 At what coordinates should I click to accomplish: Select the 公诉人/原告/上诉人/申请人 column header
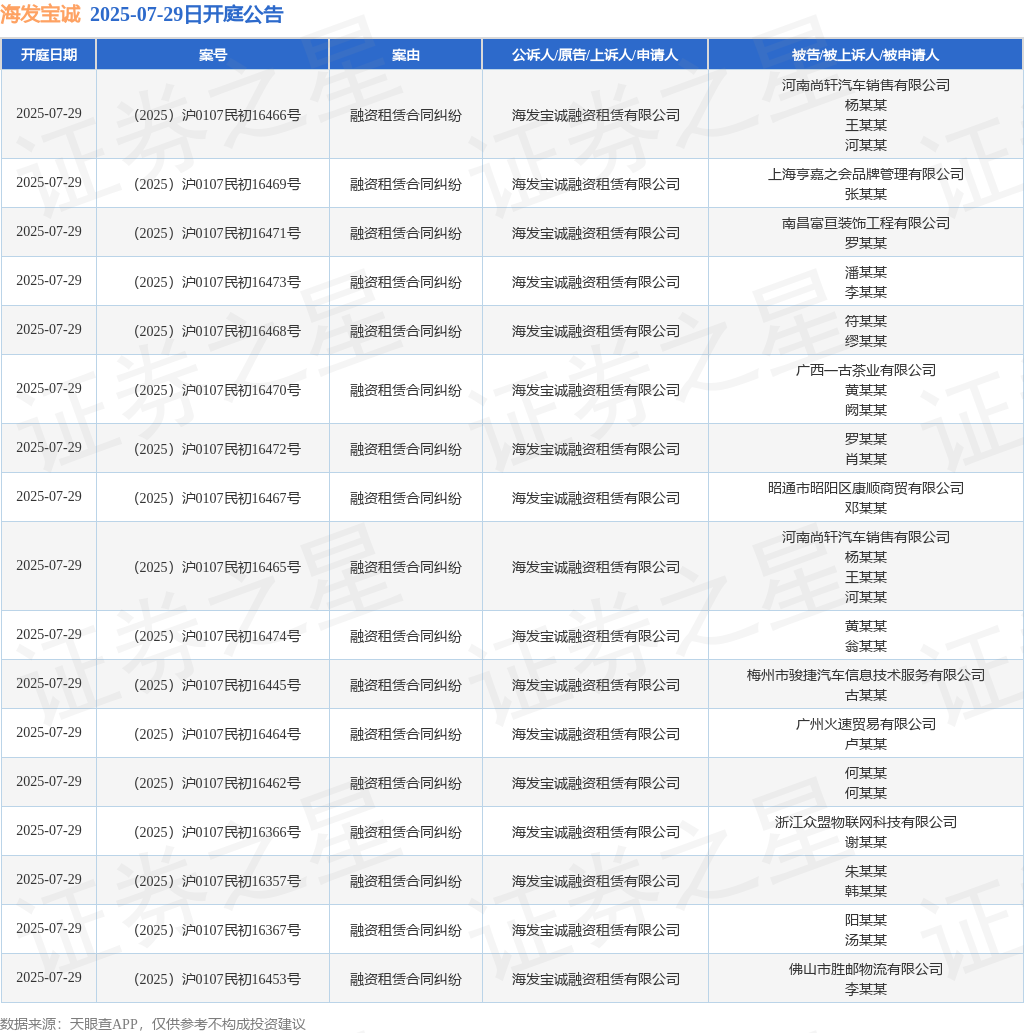(x=595, y=55)
